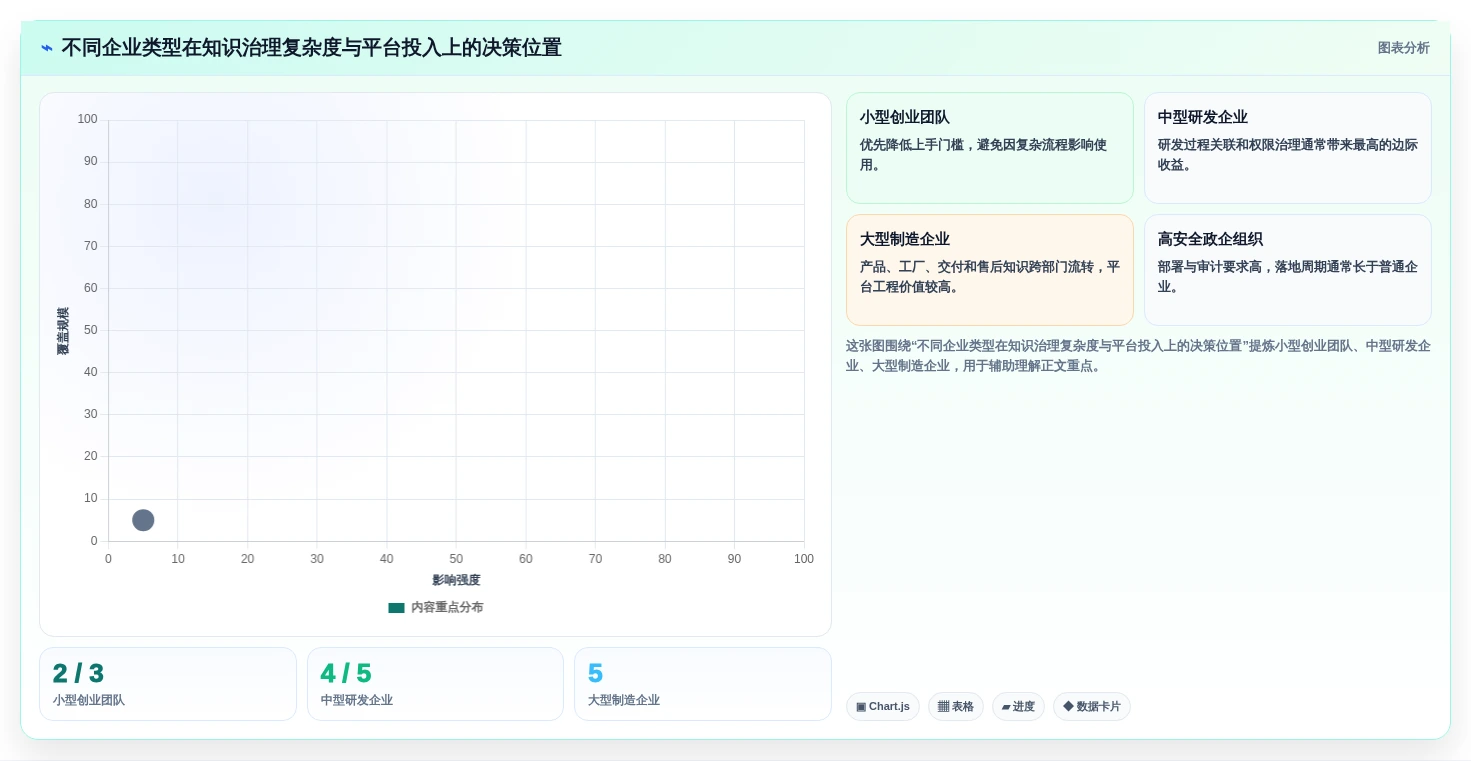
Task: Click the gray bubble data point on chart
Action: pyautogui.click(x=143, y=520)
